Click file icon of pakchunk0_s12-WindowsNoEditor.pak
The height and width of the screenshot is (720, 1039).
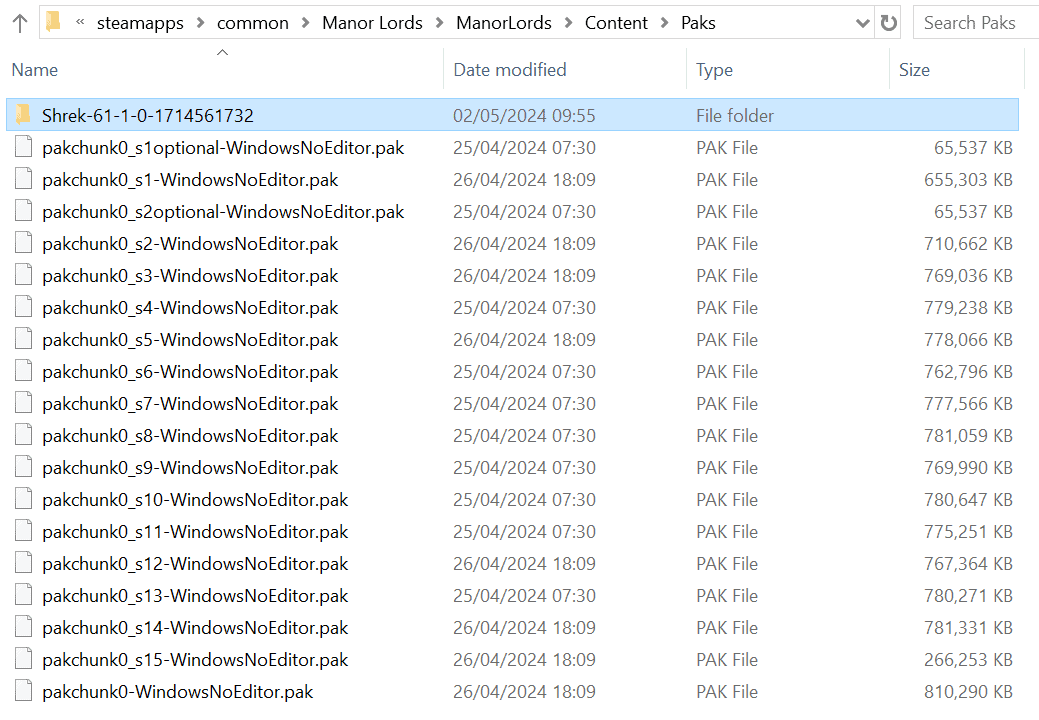[x=24, y=563]
